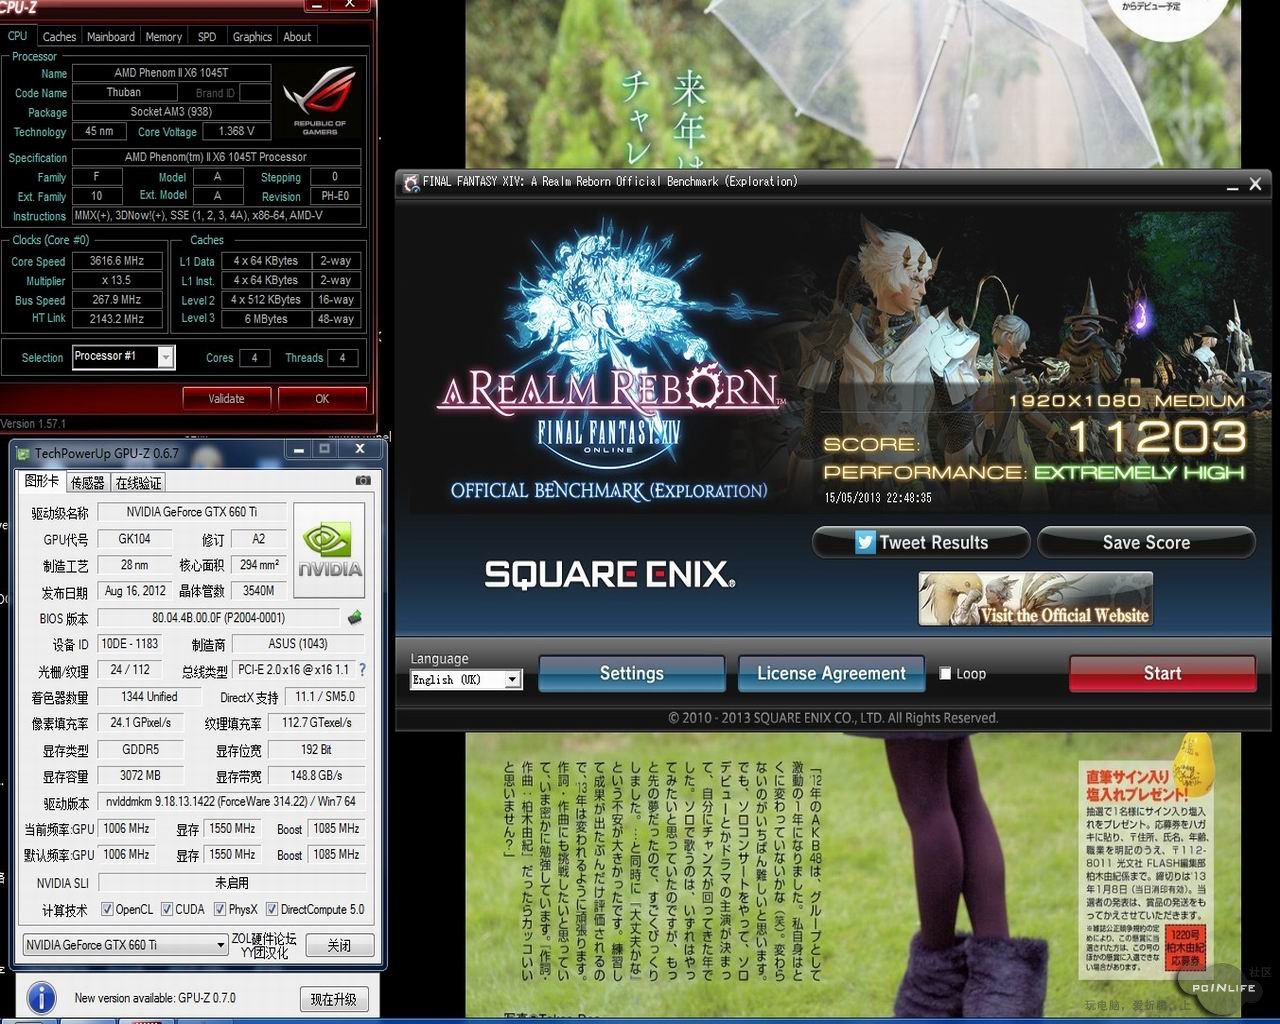Screen dimensions: 1280x1024
Task: Open the 传感器 sensors tab in GPU-Z
Action: click(87, 483)
